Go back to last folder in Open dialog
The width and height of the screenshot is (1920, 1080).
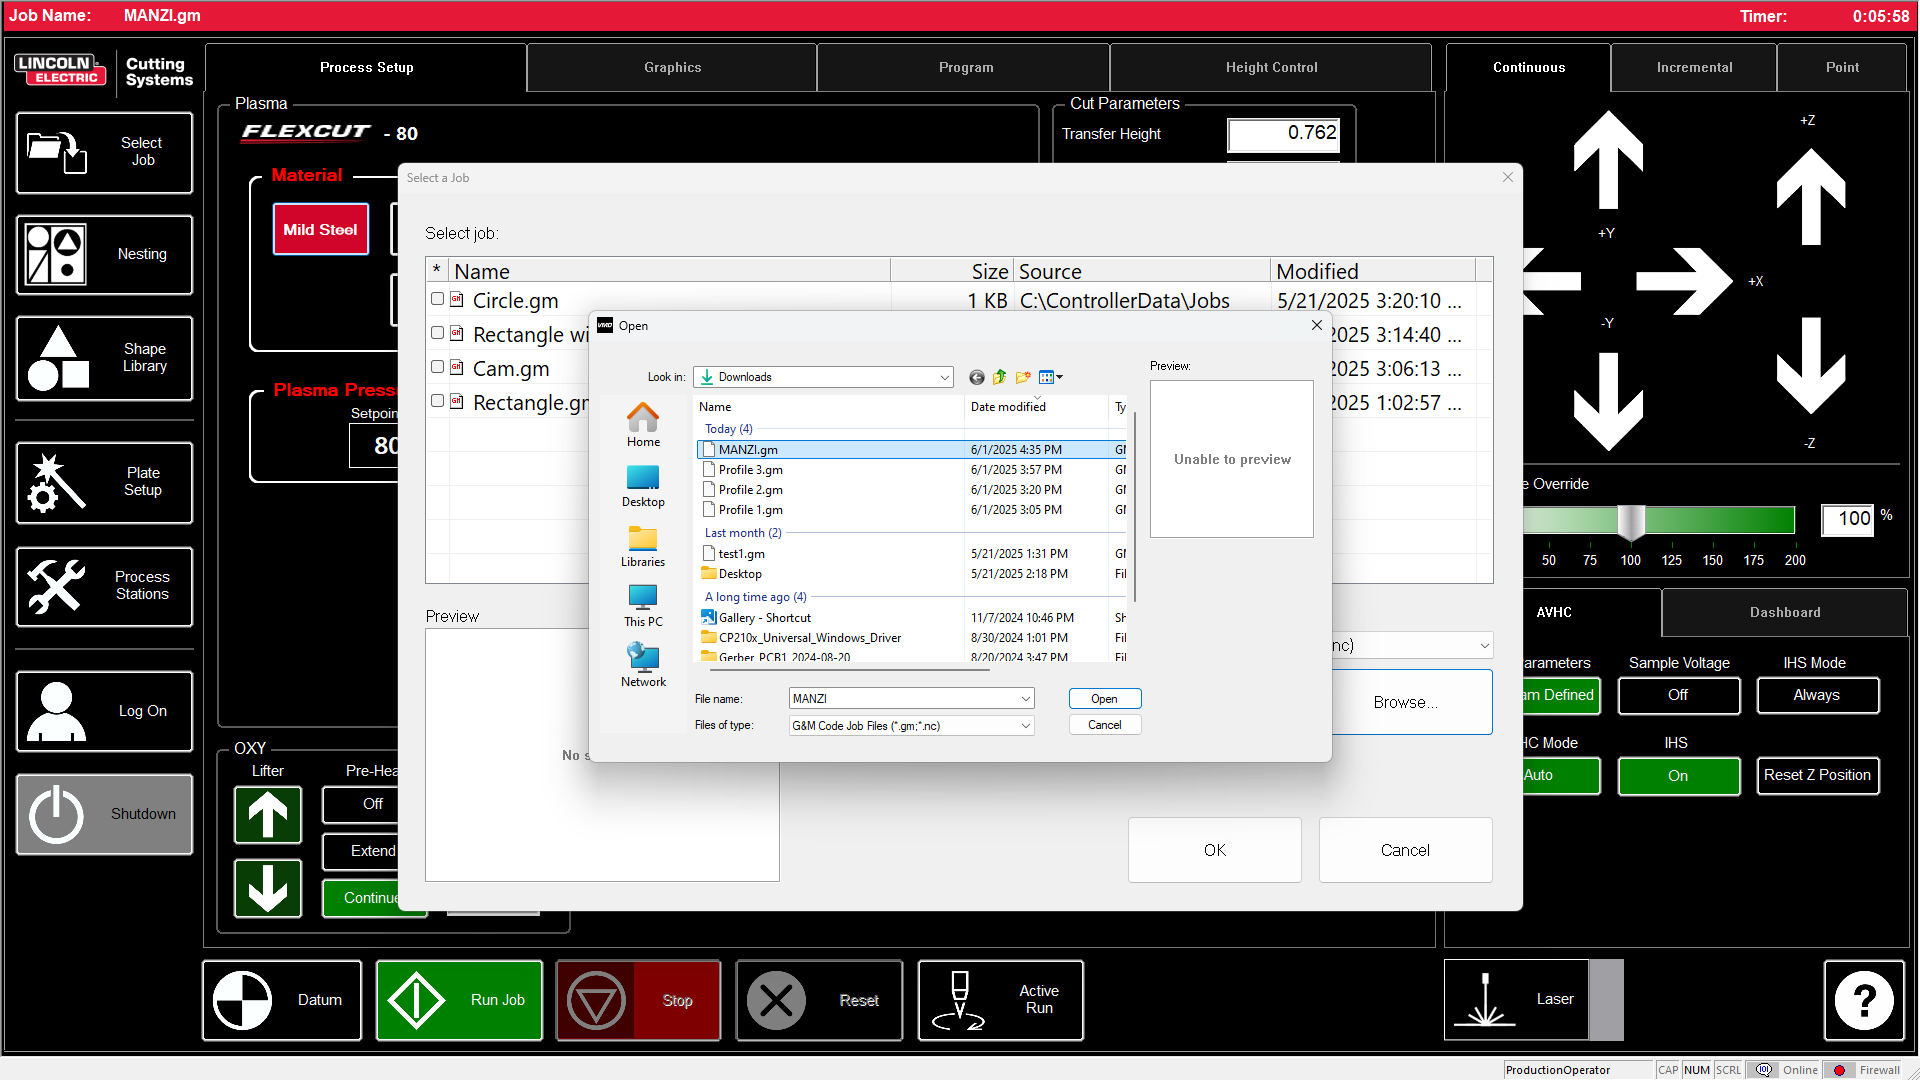977,377
